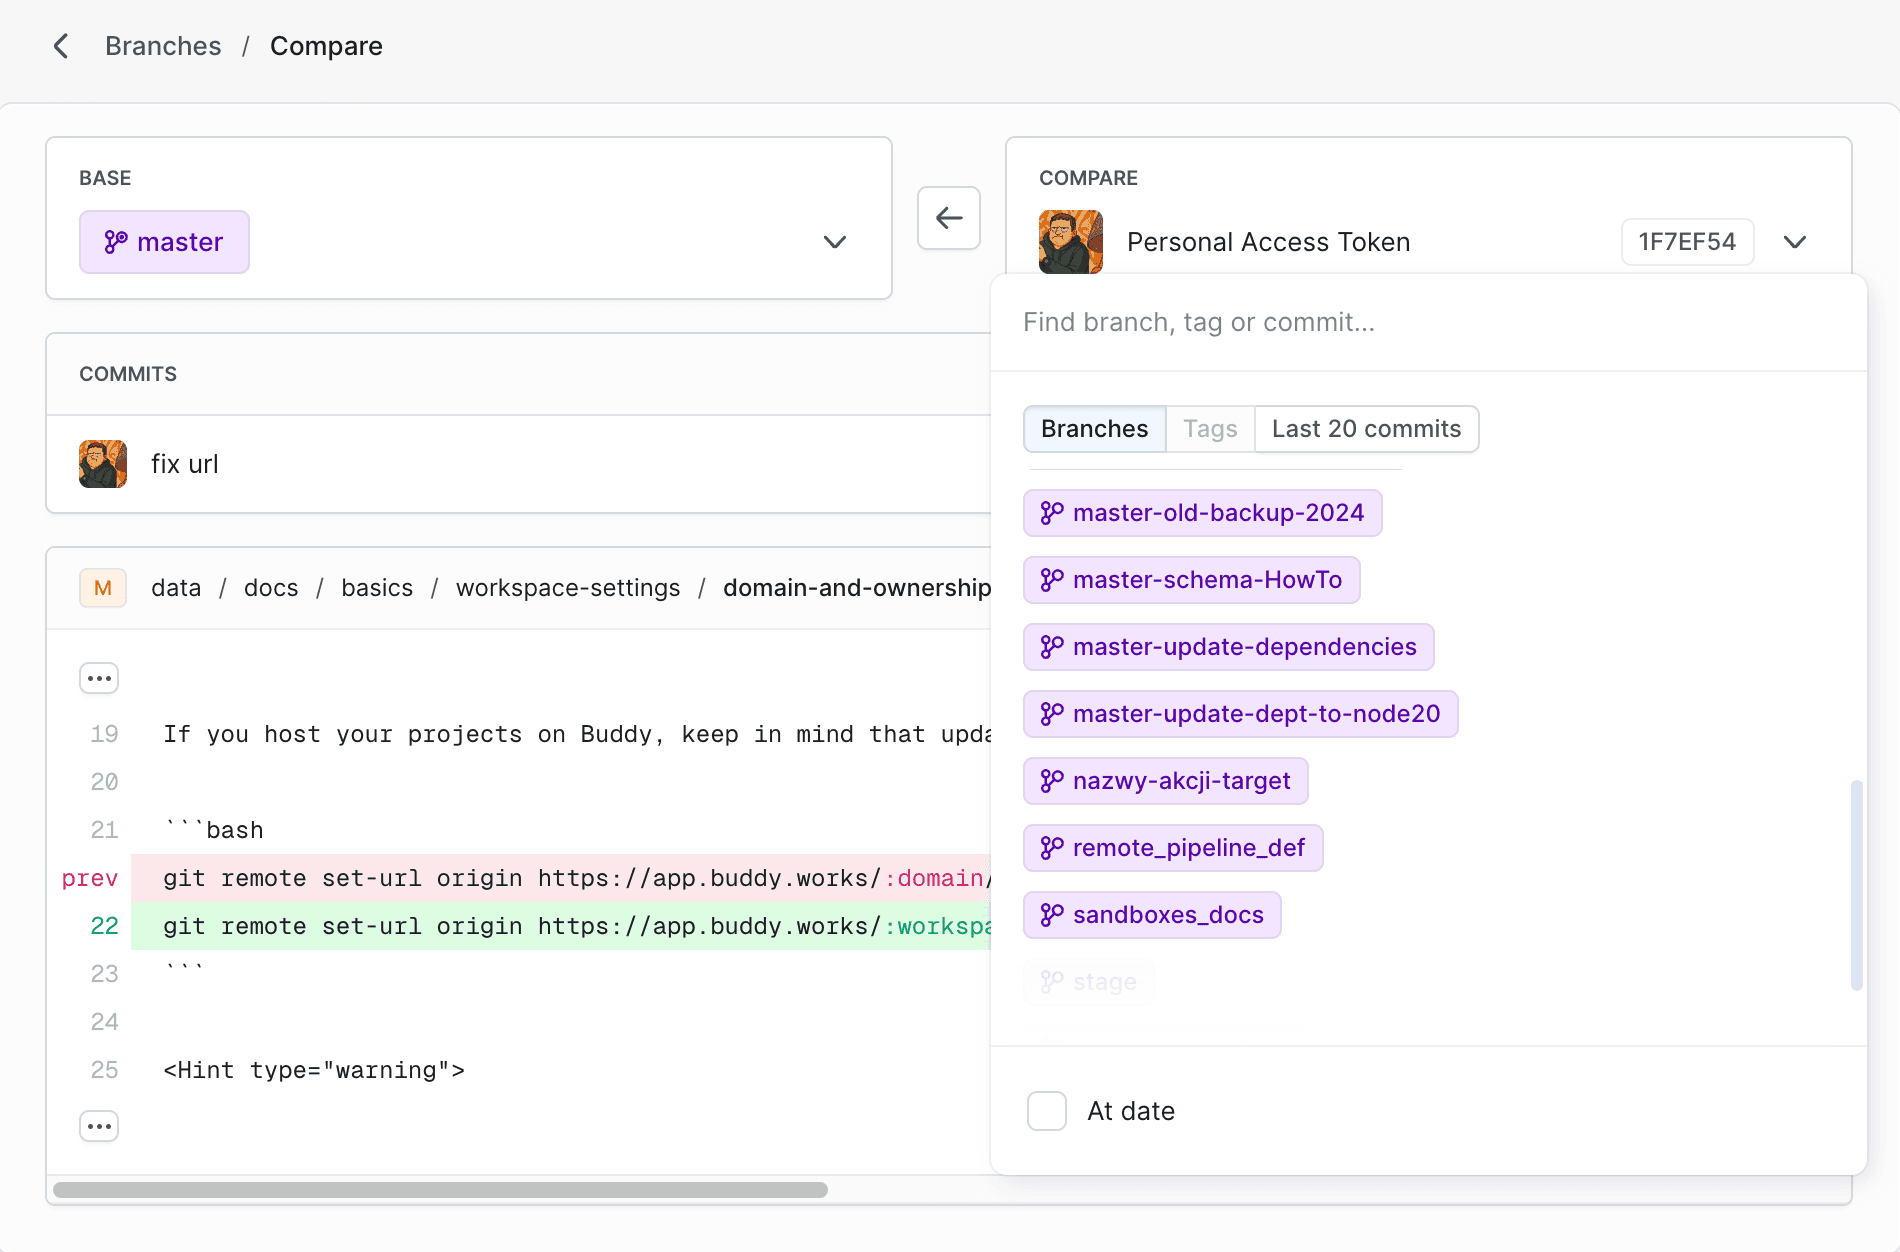The width and height of the screenshot is (1900, 1252).
Task: Switch to the Branches tab
Action: pyautogui.click(x=1095, y=429)
